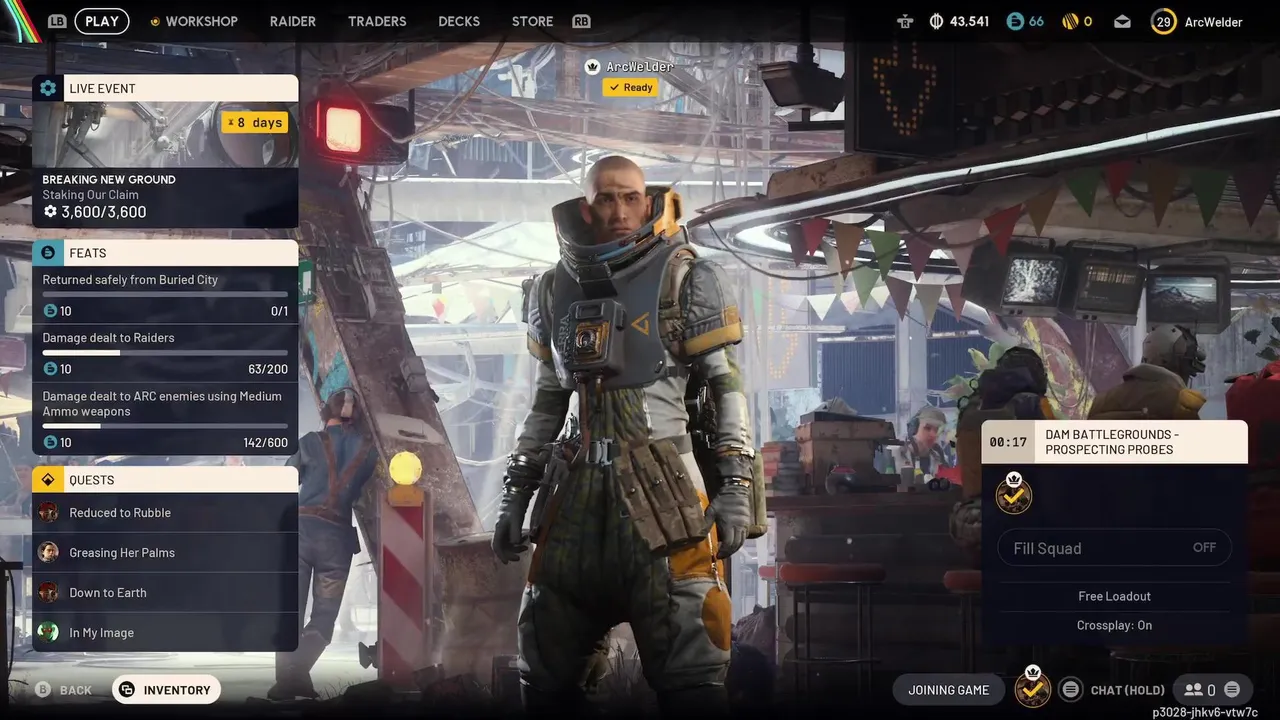The height and width of the screenshot is (720, 1280).
Task: Select the Returned safely from Buried City feat
Action: (165, 295)
